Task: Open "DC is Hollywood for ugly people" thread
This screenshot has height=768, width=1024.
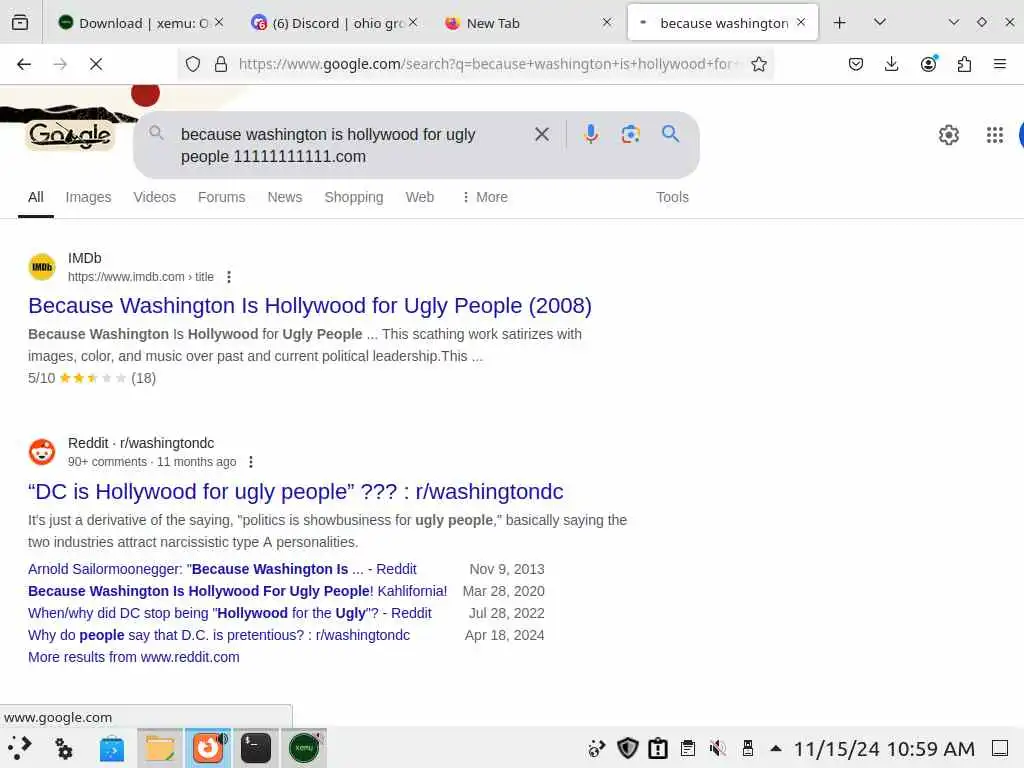Action: pyautogui.click(x=295, y=492)
